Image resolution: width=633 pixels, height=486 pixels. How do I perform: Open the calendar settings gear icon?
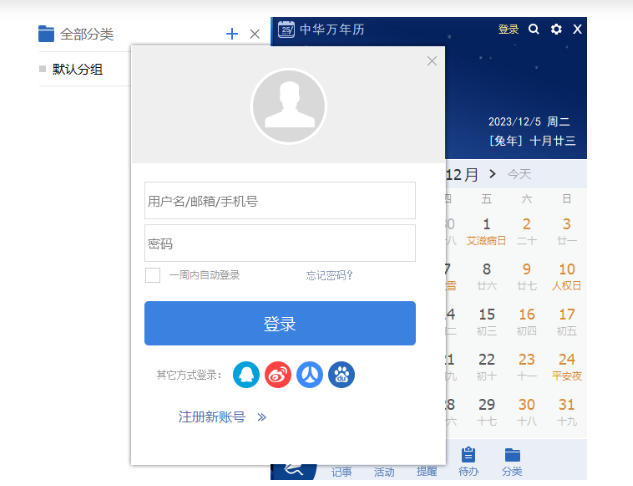coord(556,29)
